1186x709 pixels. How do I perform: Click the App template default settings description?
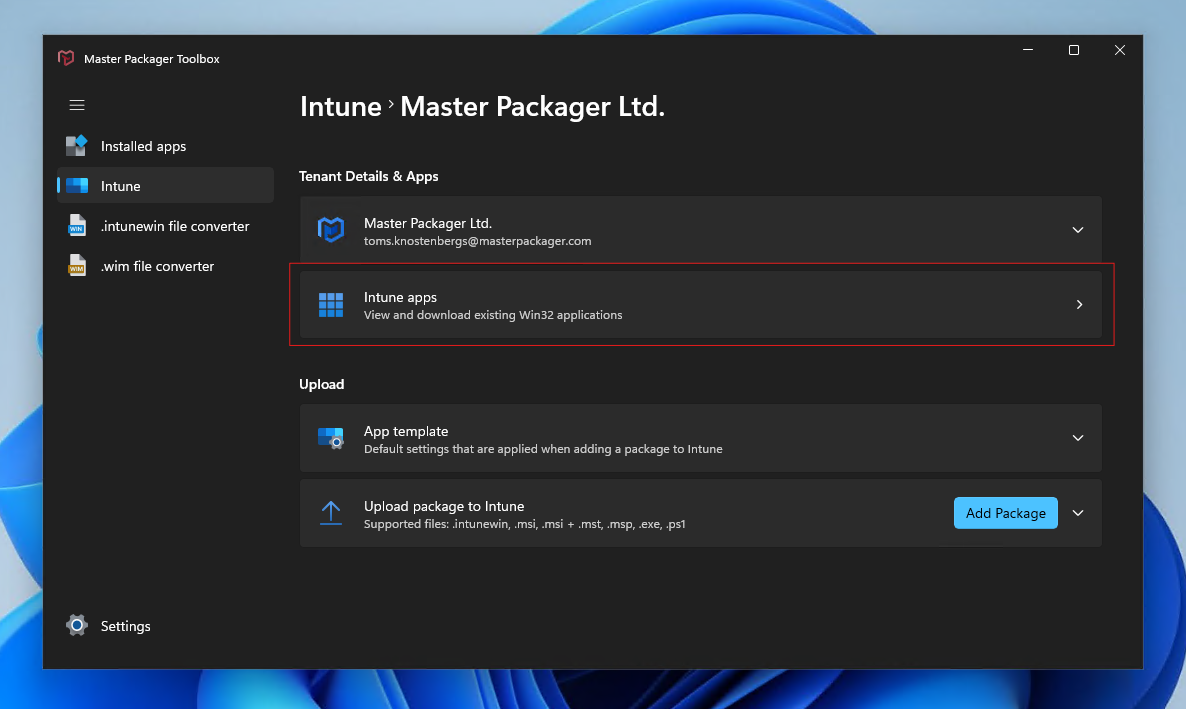point(543,449)
